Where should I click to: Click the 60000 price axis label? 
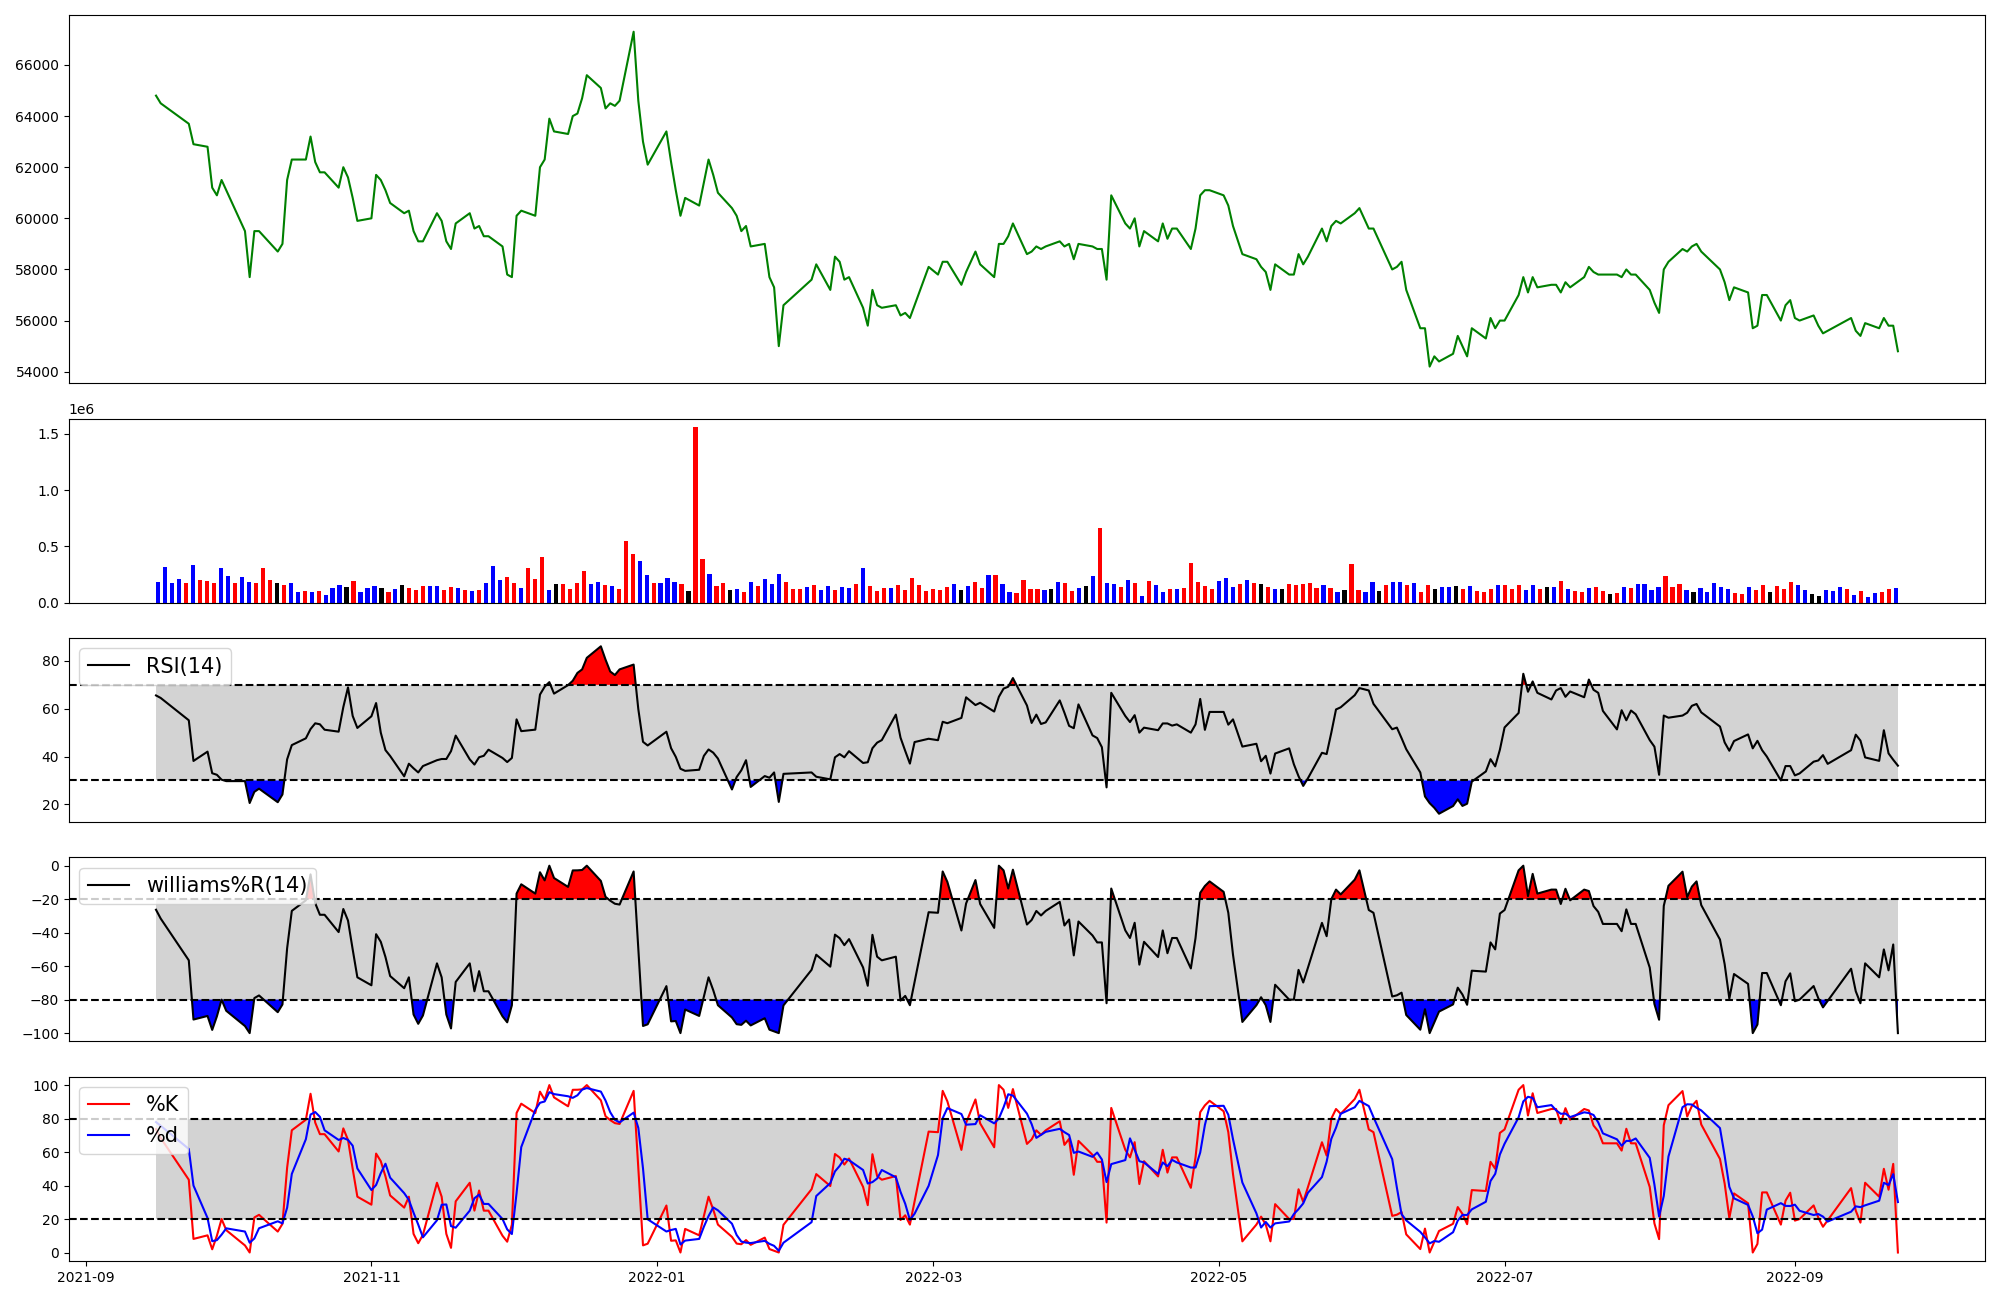pos(39,219)
